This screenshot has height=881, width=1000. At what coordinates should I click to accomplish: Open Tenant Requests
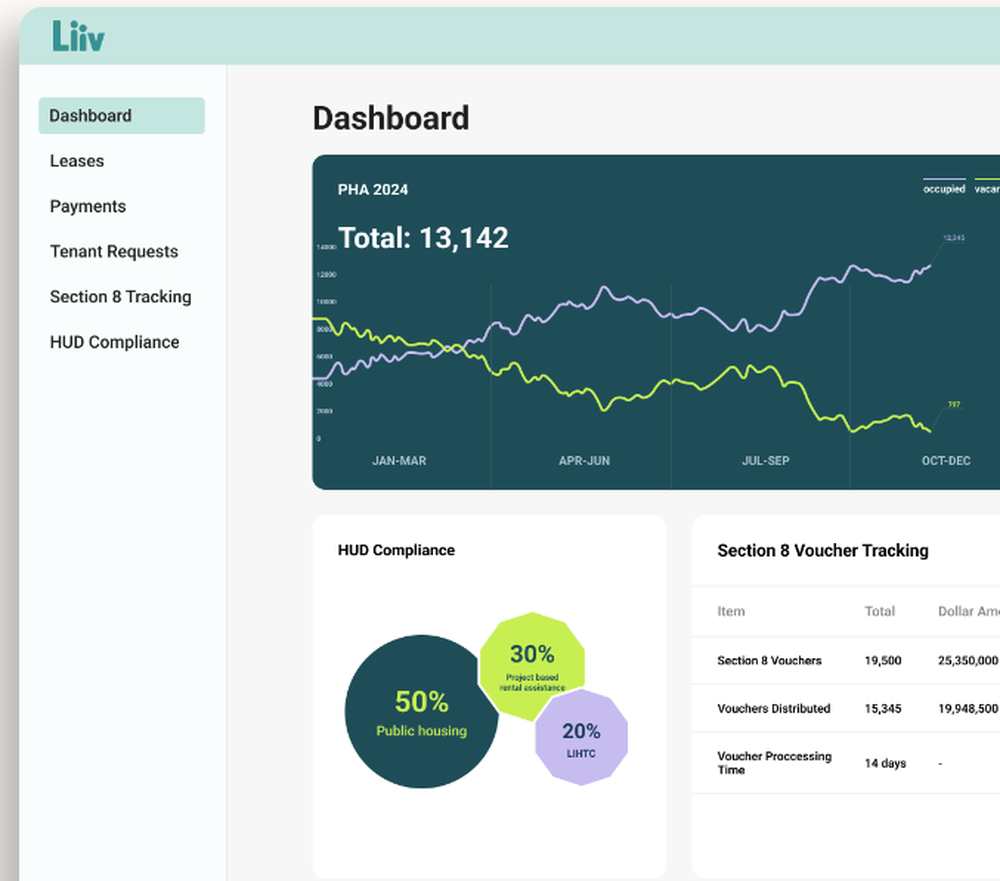click(114, 251)
